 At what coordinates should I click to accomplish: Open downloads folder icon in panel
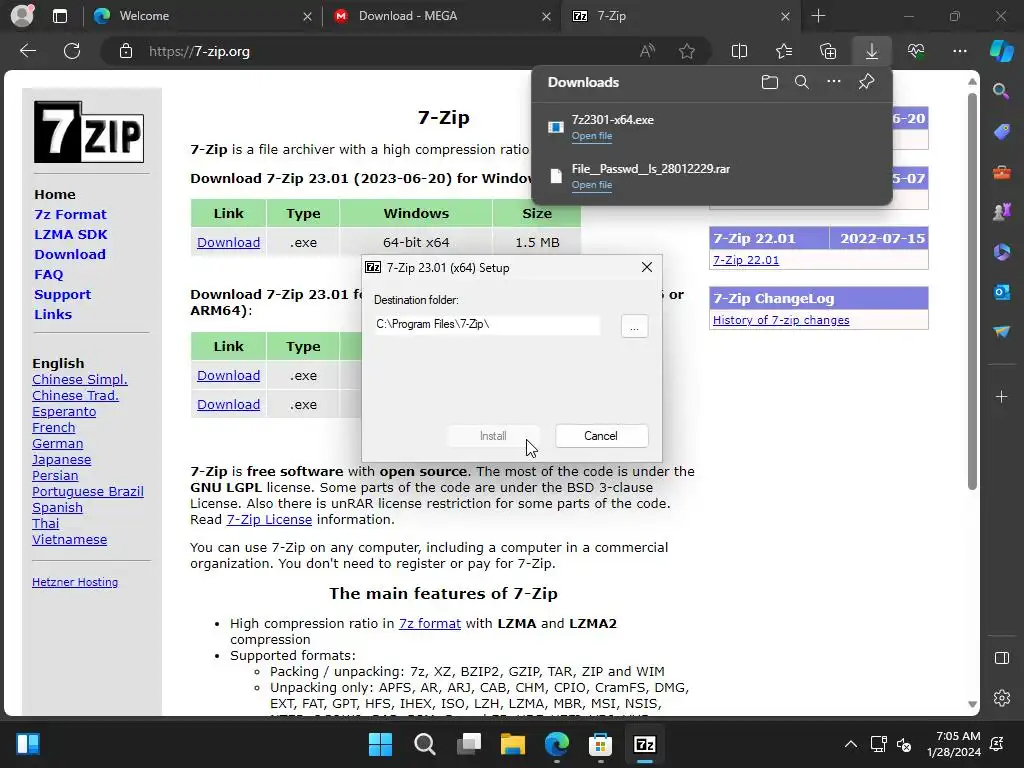pos(769,82)
